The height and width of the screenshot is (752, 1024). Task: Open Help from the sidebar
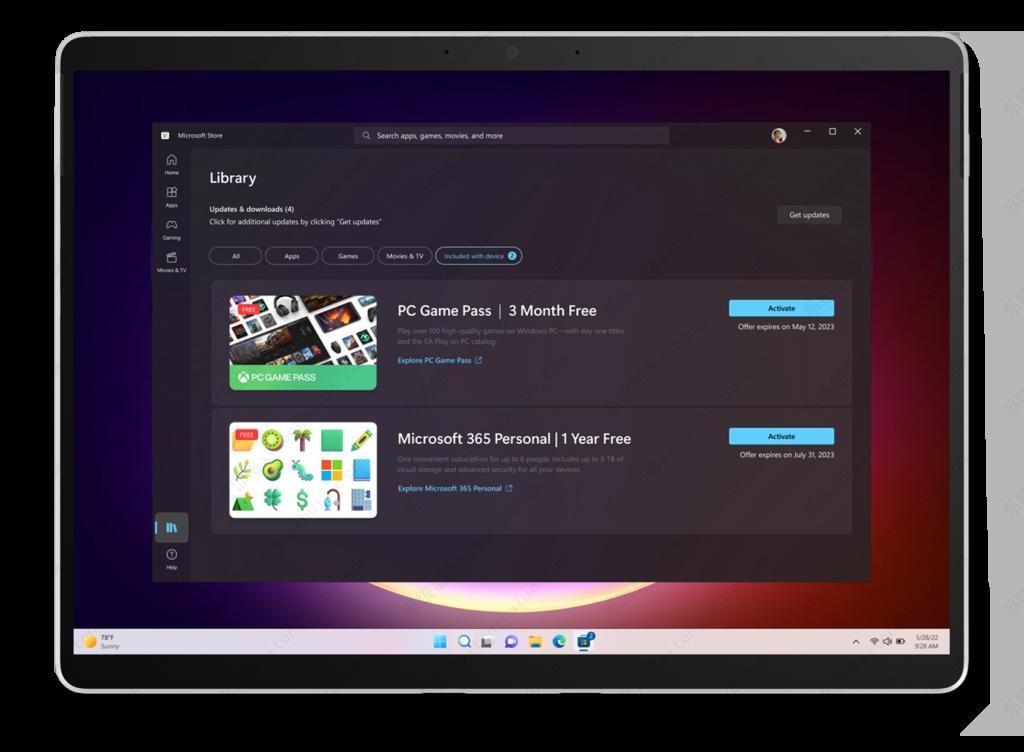171,558
